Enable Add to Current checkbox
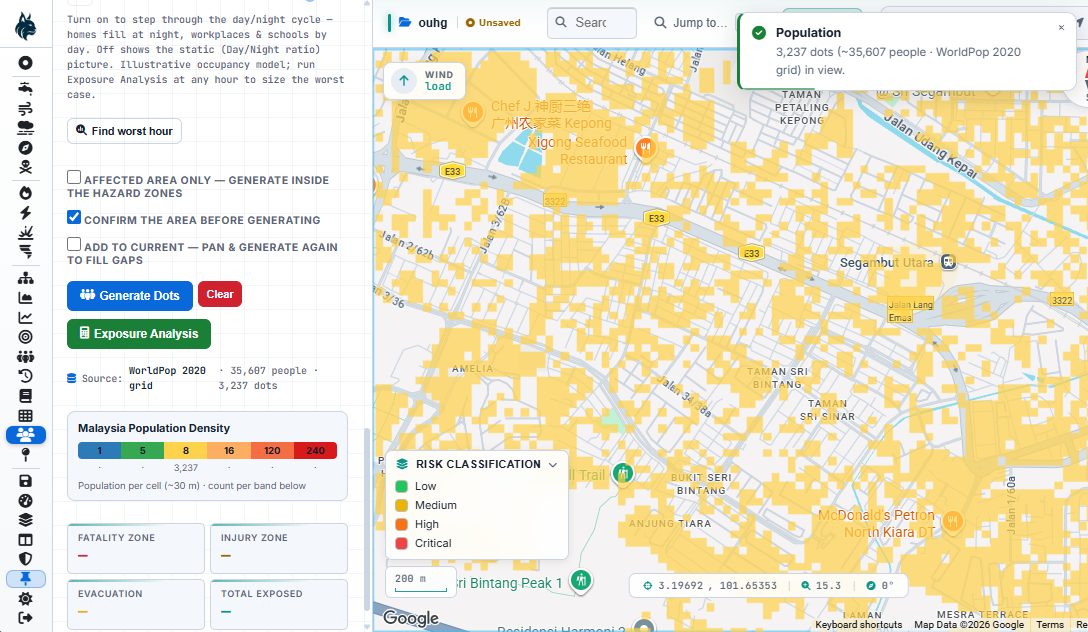 click(x=74, y=244)
